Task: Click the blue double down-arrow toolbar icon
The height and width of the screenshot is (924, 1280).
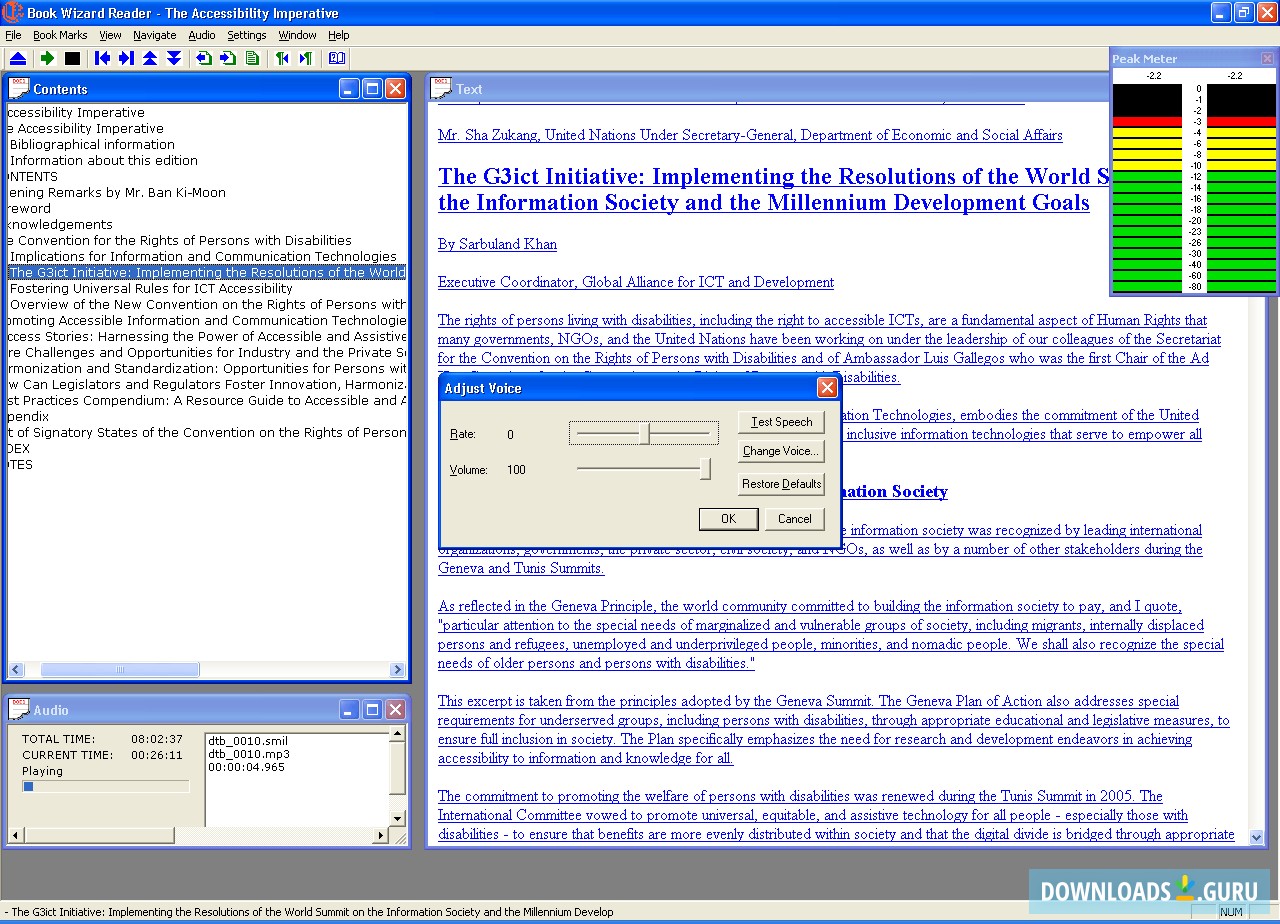Action: (x=174, y=58)
